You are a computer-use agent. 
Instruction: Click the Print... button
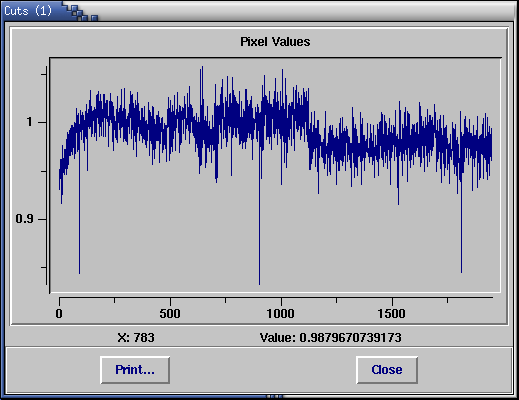click(x=135, y=370)
